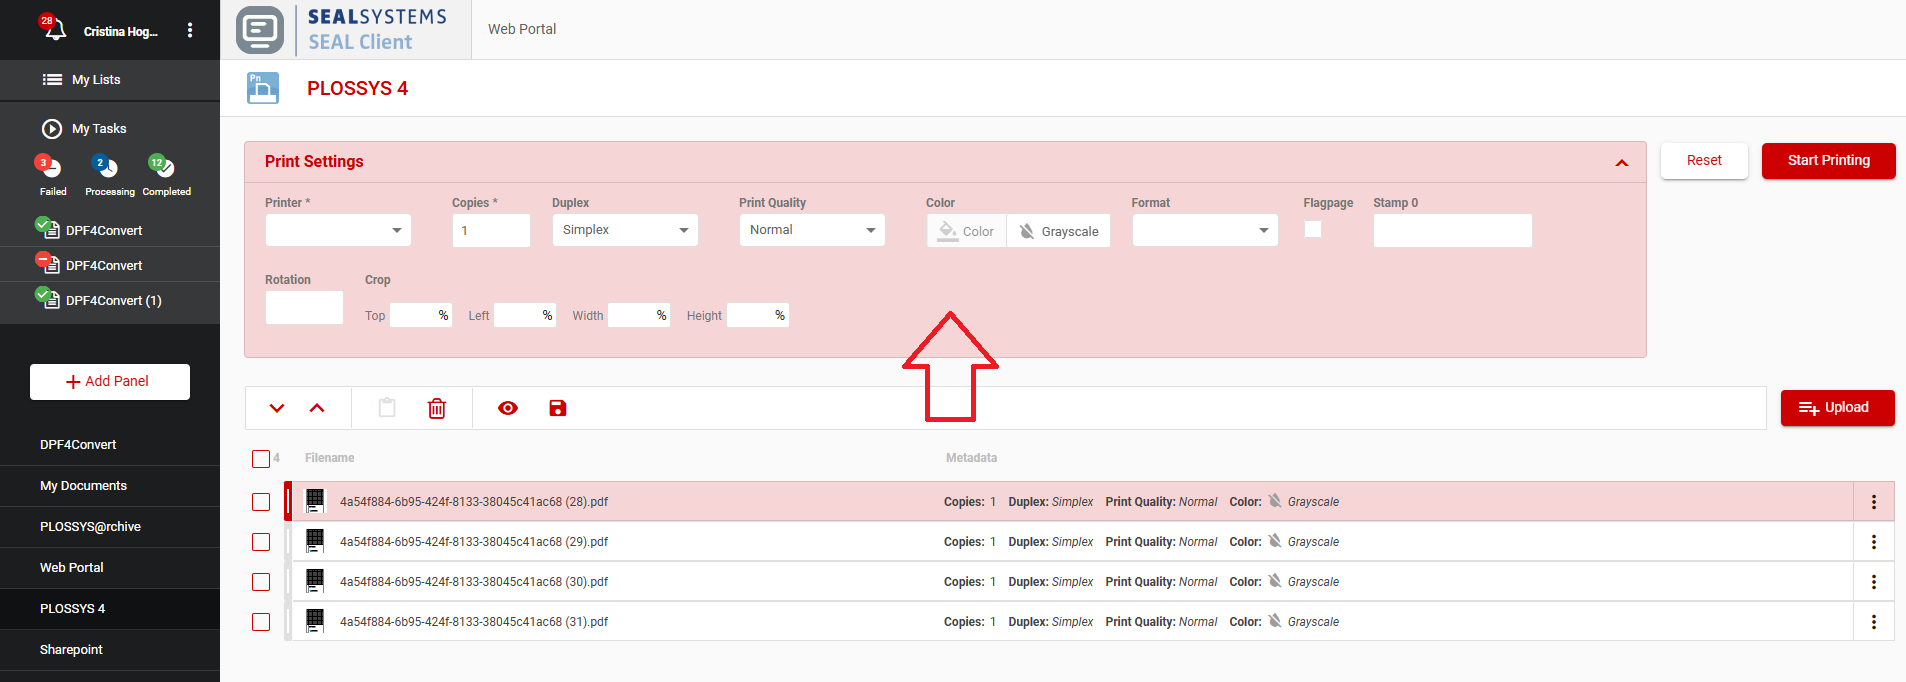This screenshot has width=1906, height=682.
Task: Collapse the Print Settings panel
Action: (x=1621, y=163)
